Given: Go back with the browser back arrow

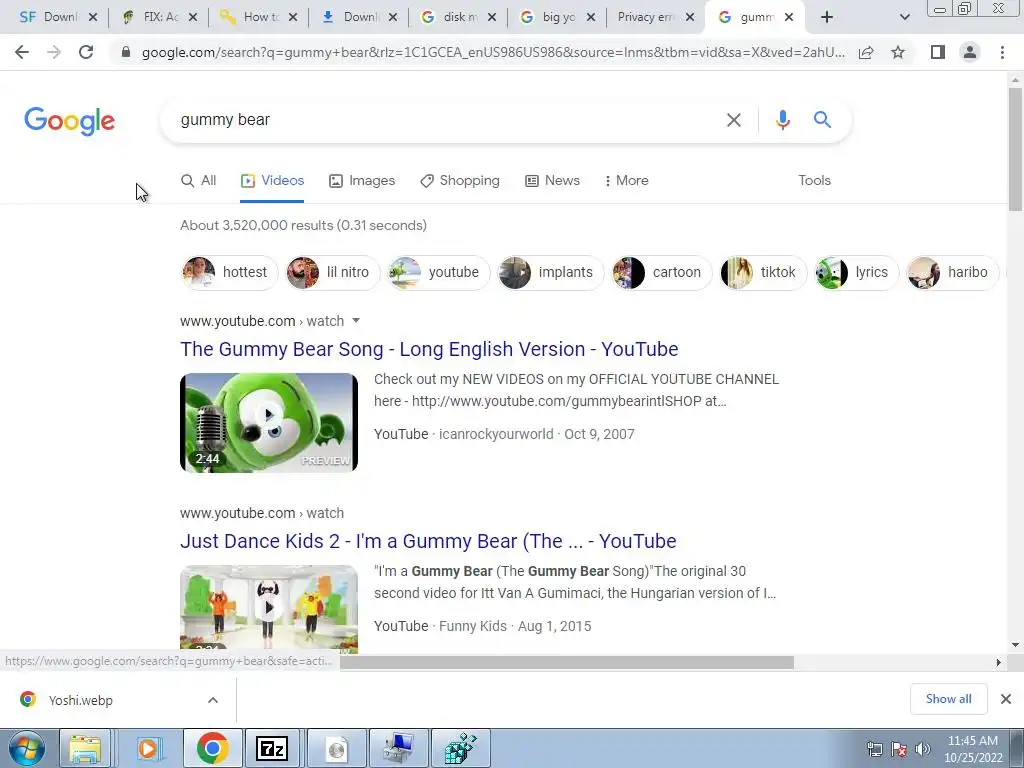Looking at the screenshot, I should pos(22,52).
